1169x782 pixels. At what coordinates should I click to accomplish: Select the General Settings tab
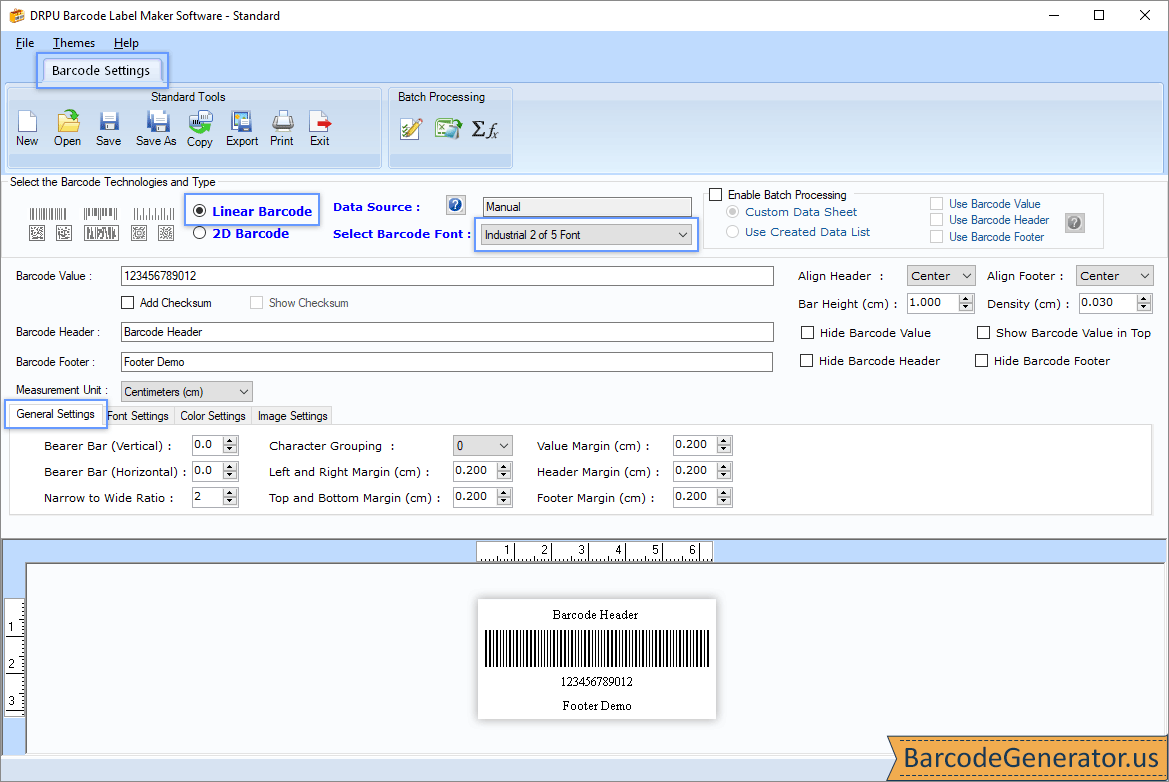click(x=55, y=414)
